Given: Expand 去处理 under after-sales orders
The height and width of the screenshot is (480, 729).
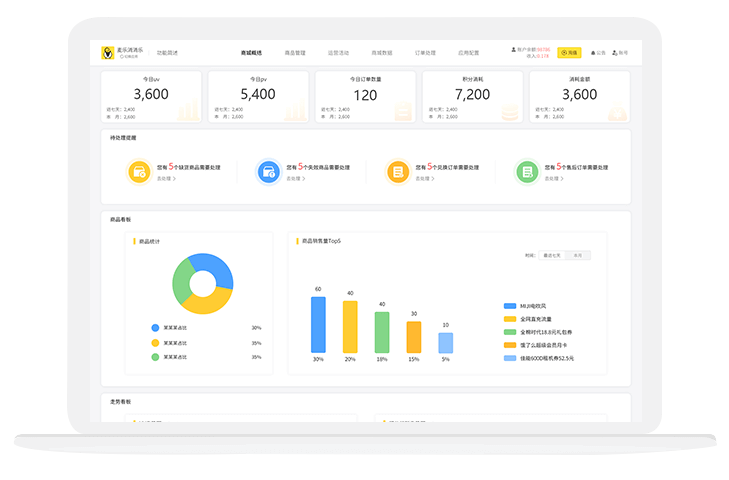Looking at the screenshot, I should point(554,179).
